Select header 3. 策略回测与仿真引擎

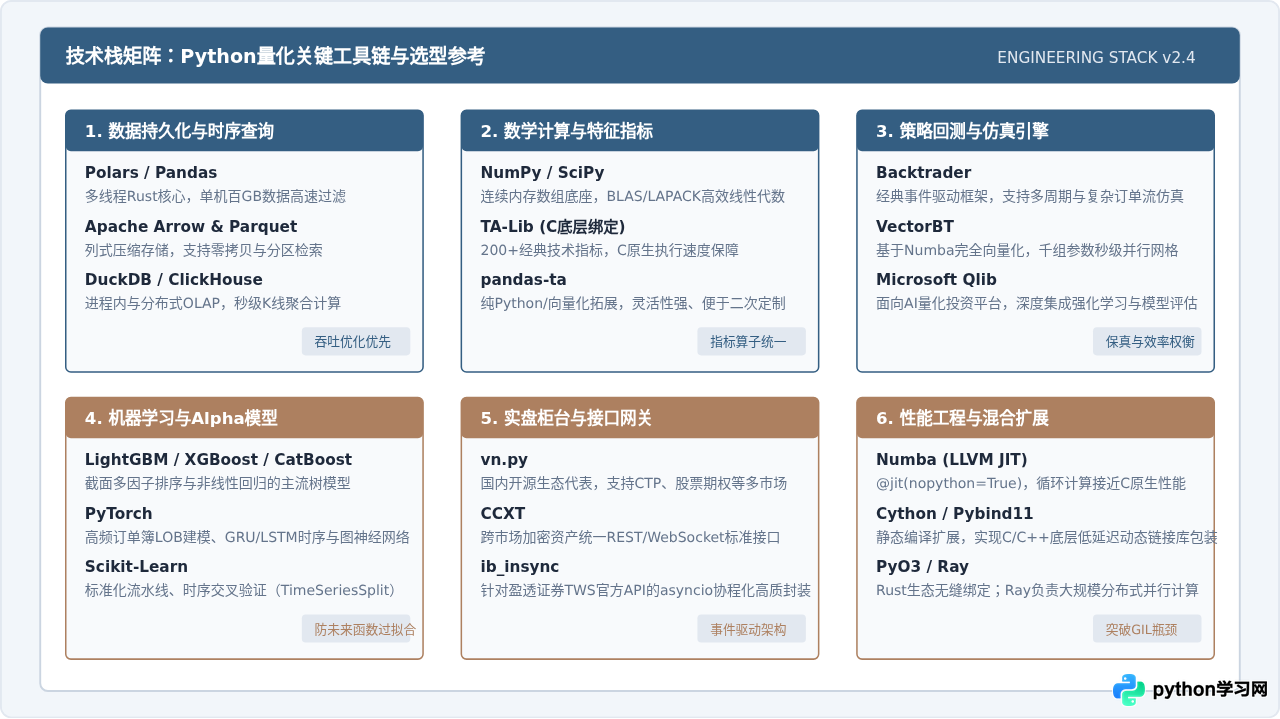[x=1036, y=131]
